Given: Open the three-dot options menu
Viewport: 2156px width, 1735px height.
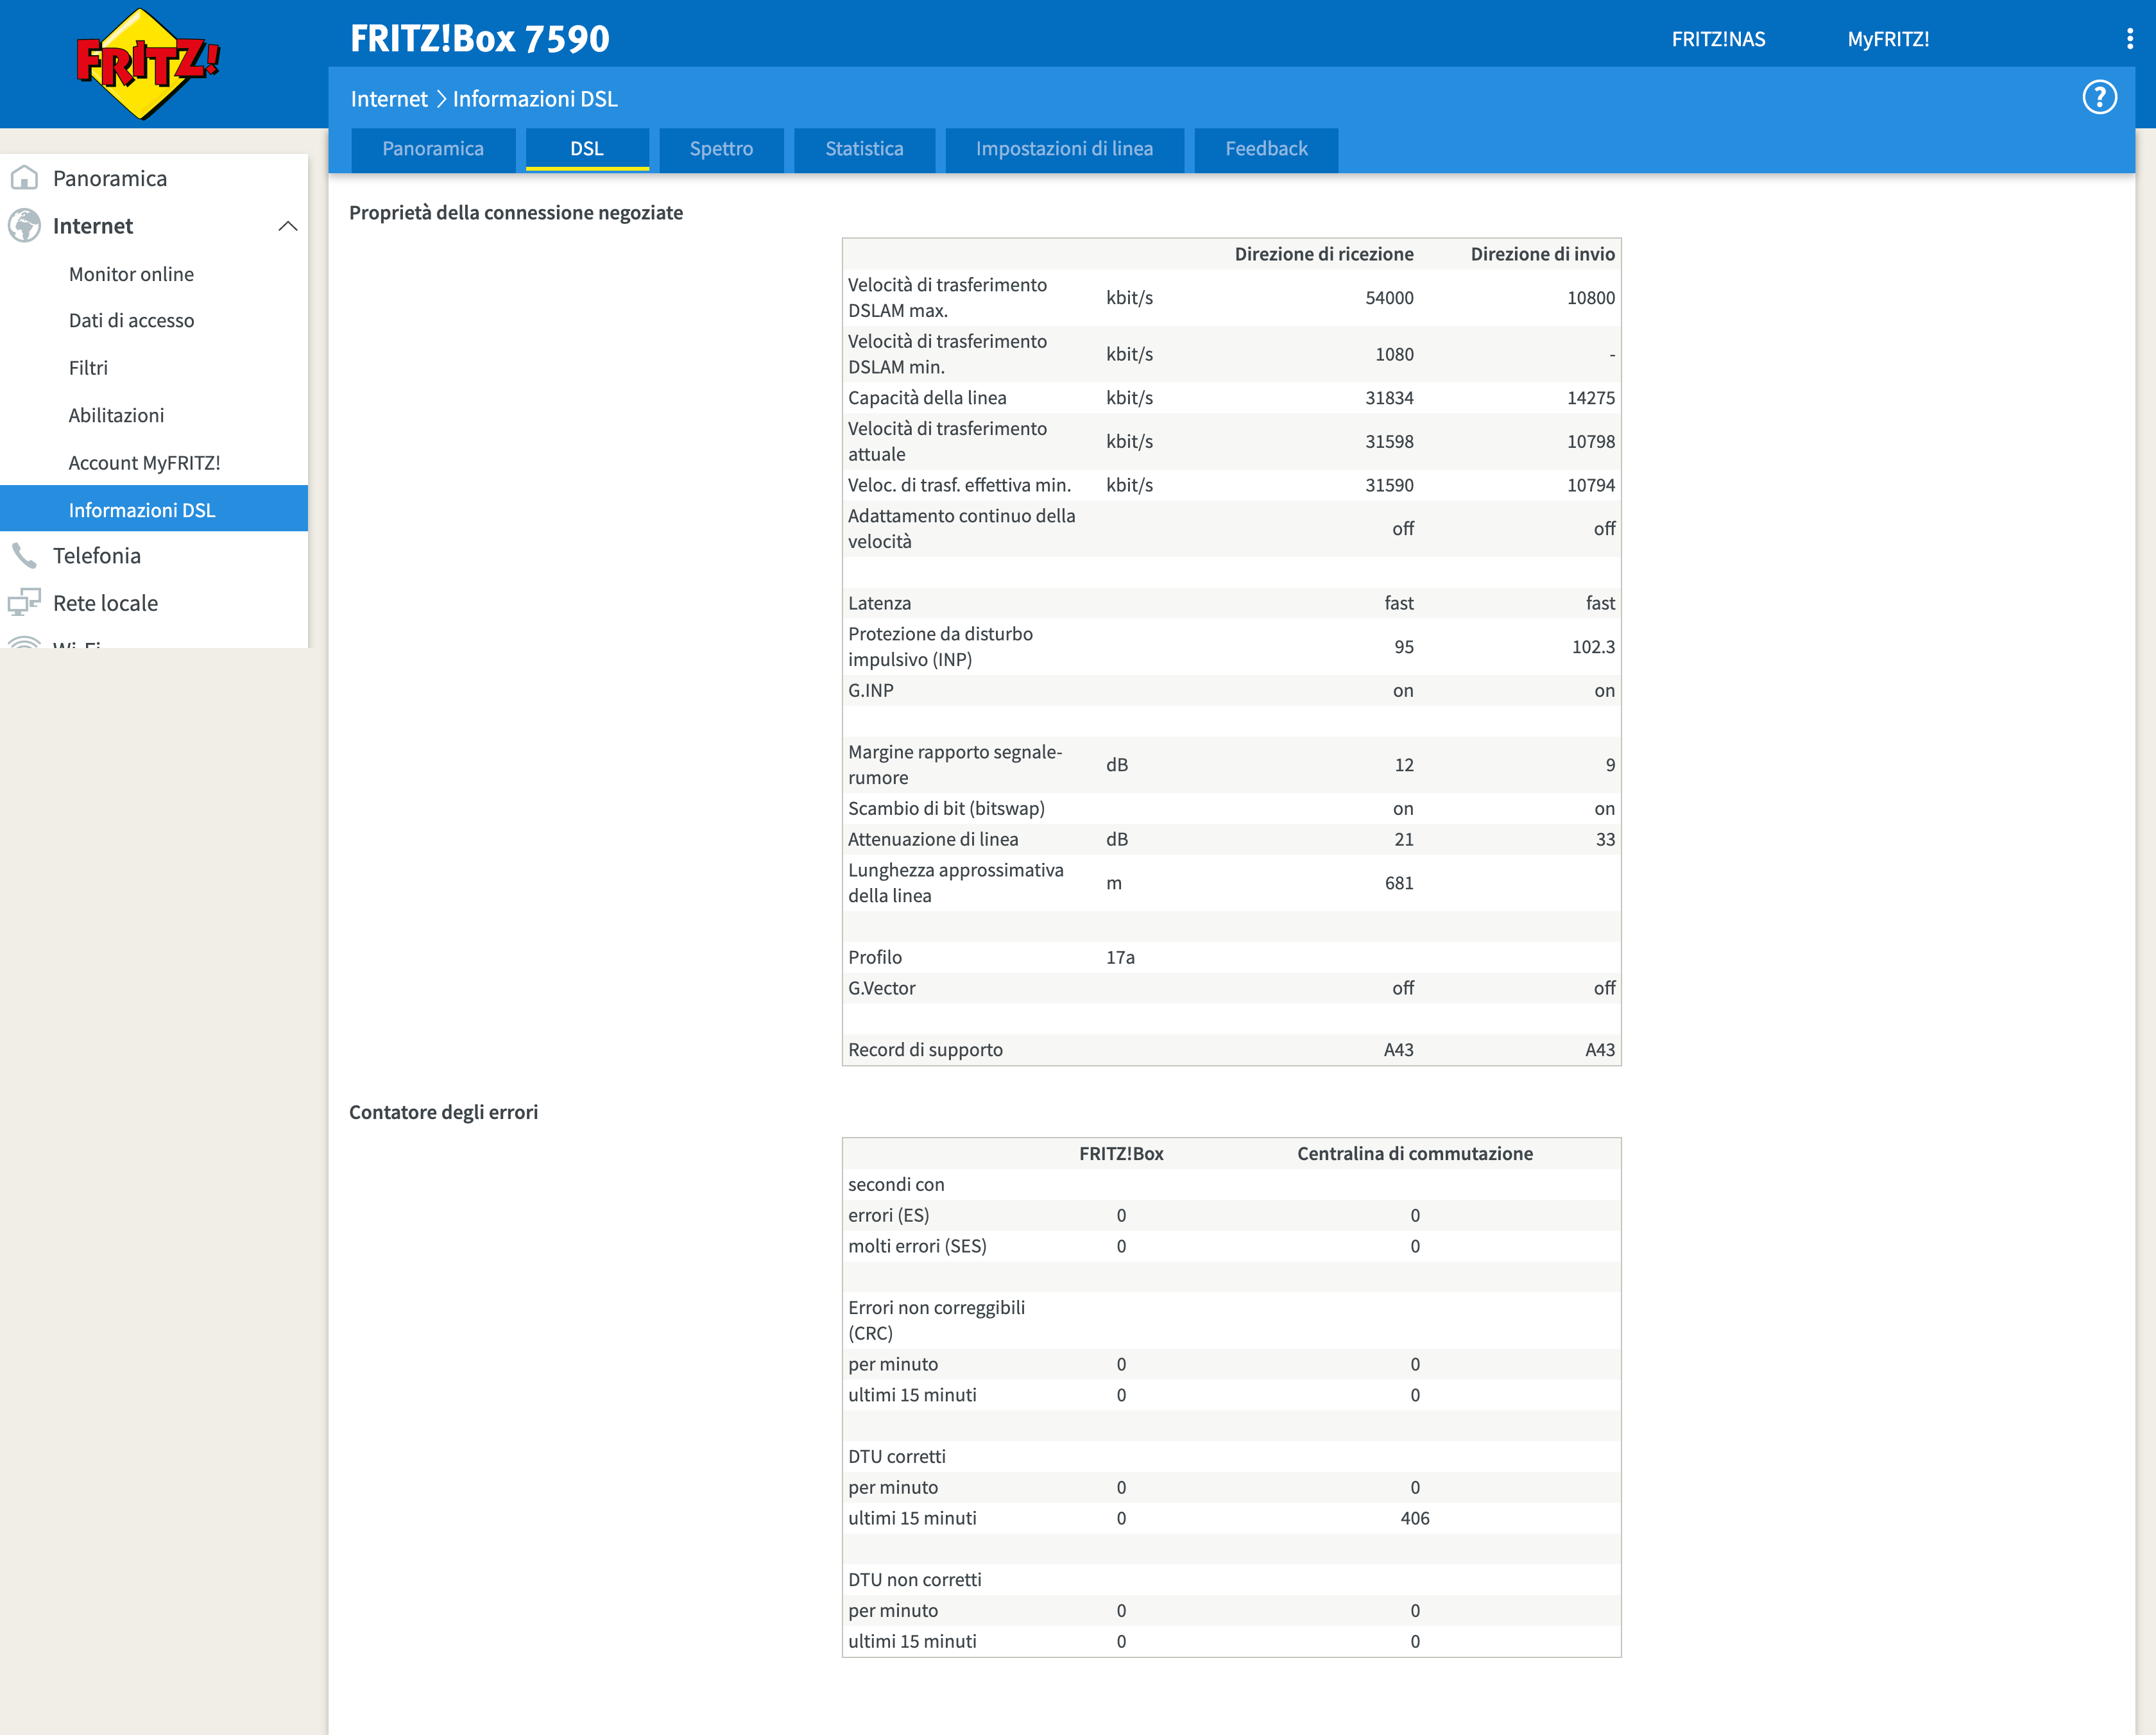Looking at the screenshot, I should [x=2129, y=39].
